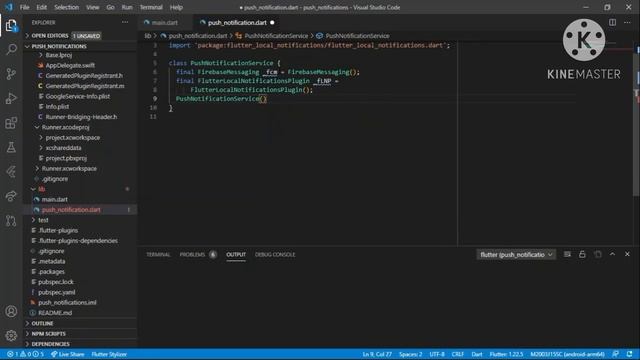Image resolution: width=640 pixels, height=360 pixels.
Task: Click the notifications bell in status bar
Action: point(630,354)
